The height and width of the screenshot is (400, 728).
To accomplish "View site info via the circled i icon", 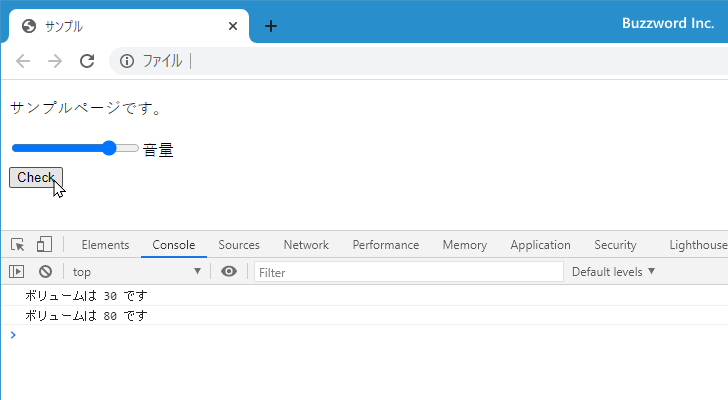I will (127, 61).
